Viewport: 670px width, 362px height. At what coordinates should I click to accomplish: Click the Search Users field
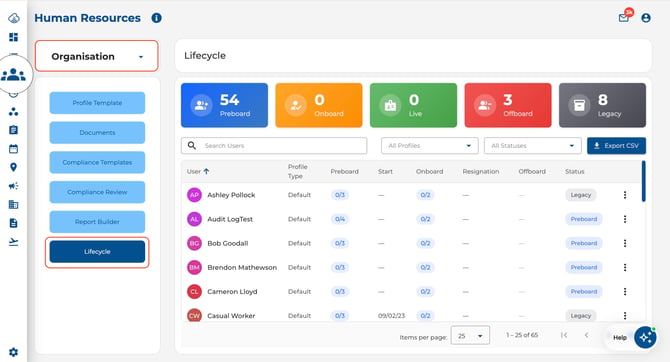tap(274, 146)
